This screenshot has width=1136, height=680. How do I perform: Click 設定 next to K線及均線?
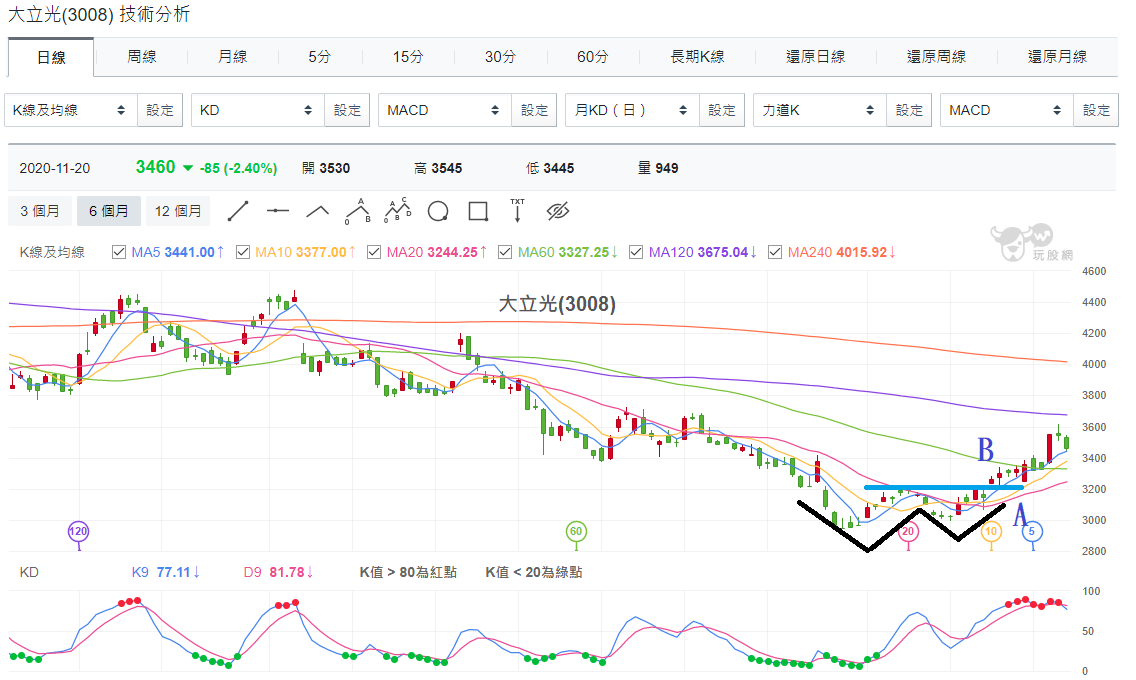point(159,110)
